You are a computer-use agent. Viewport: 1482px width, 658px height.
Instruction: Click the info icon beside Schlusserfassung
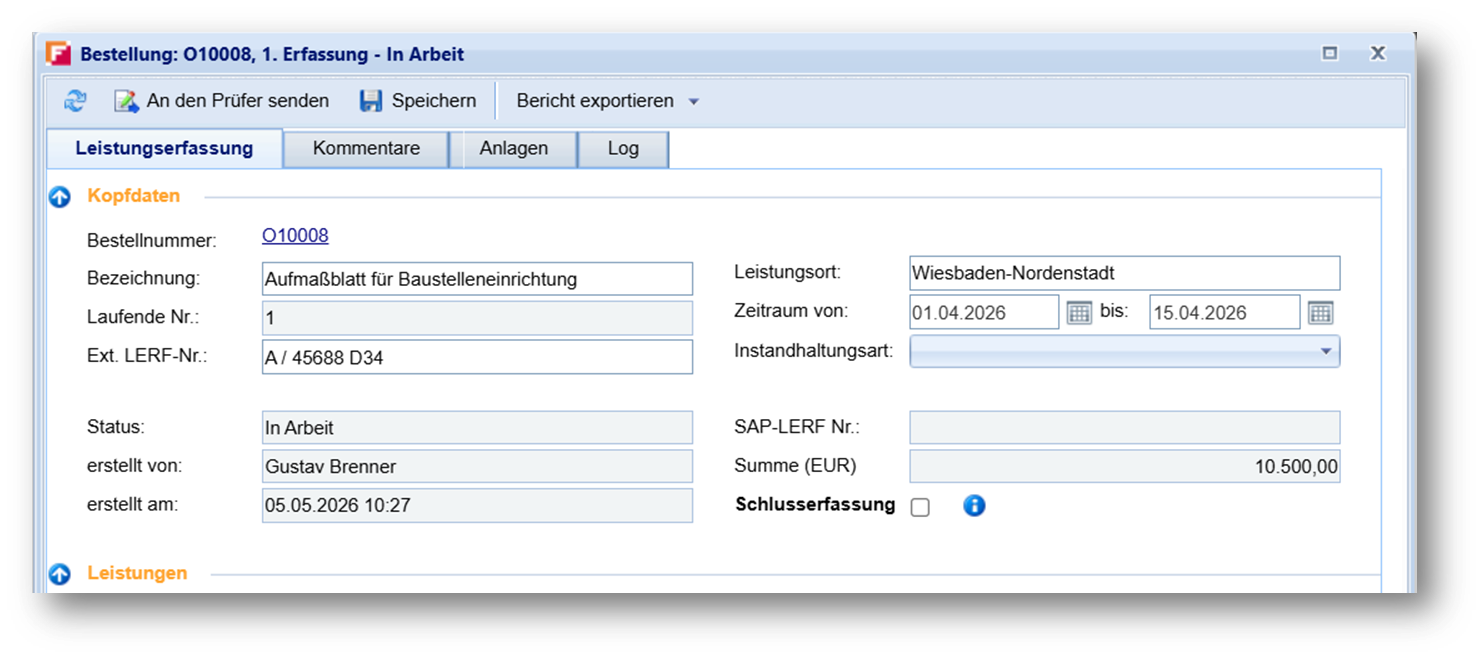(x=974, y=506)
